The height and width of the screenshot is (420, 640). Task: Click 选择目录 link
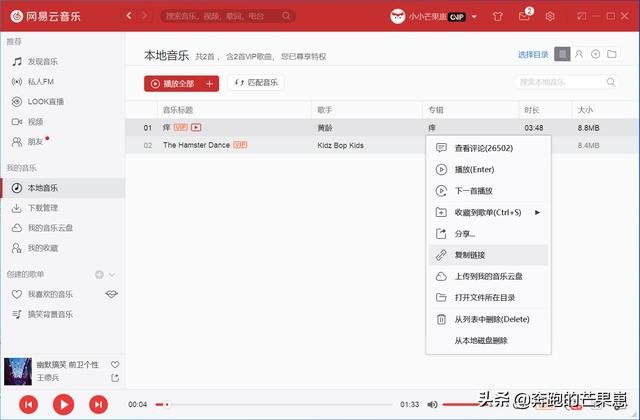point(533,54)
